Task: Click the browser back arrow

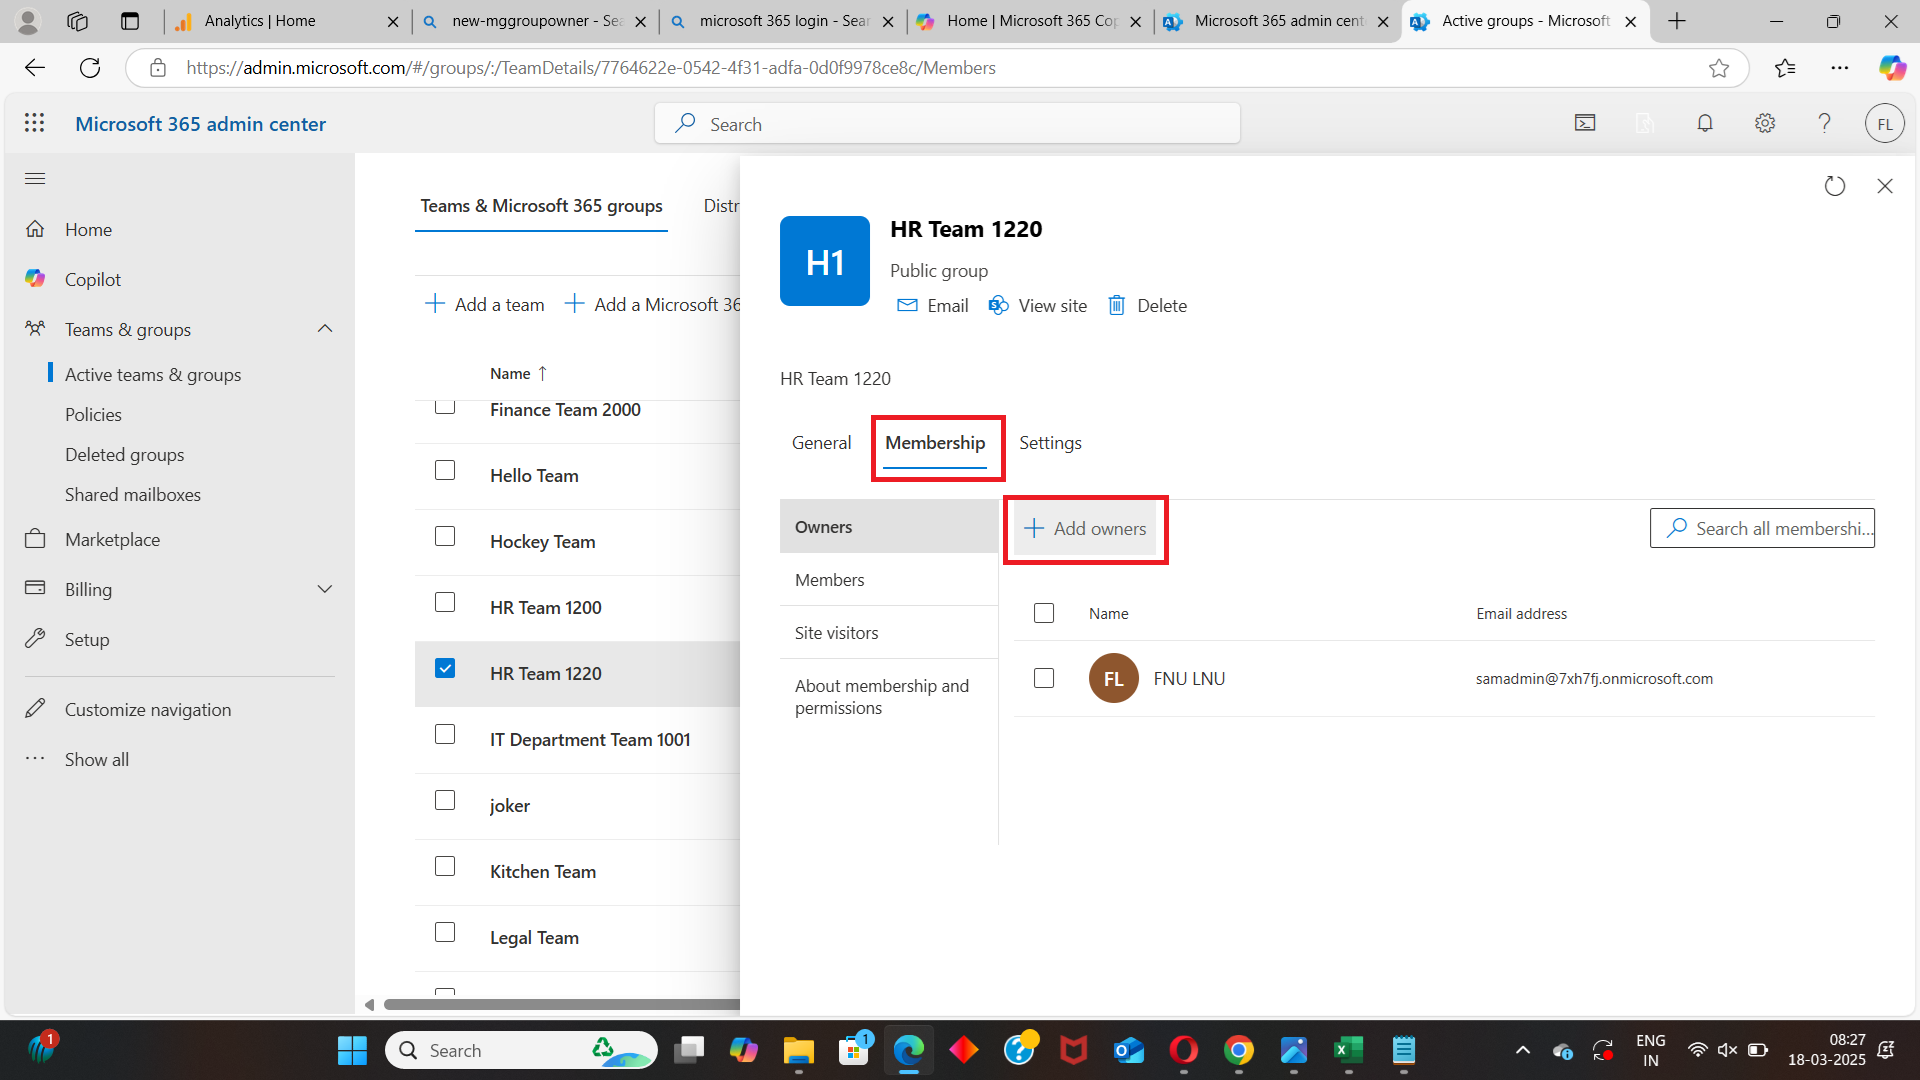Action: [x=35, y=68]
